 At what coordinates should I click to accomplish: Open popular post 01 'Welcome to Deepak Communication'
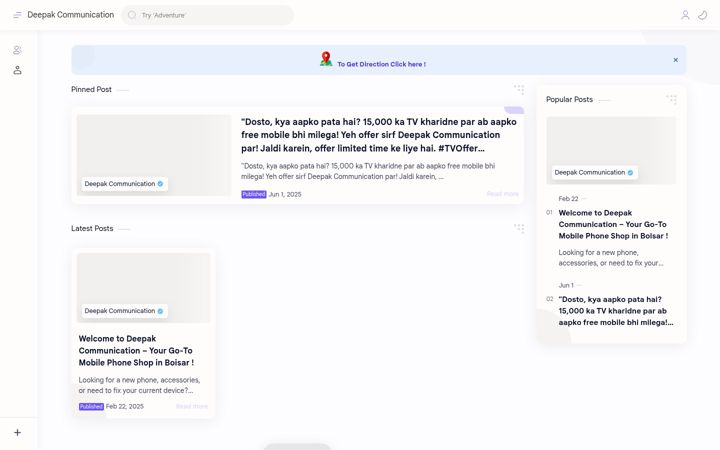(x=613, y=225)
